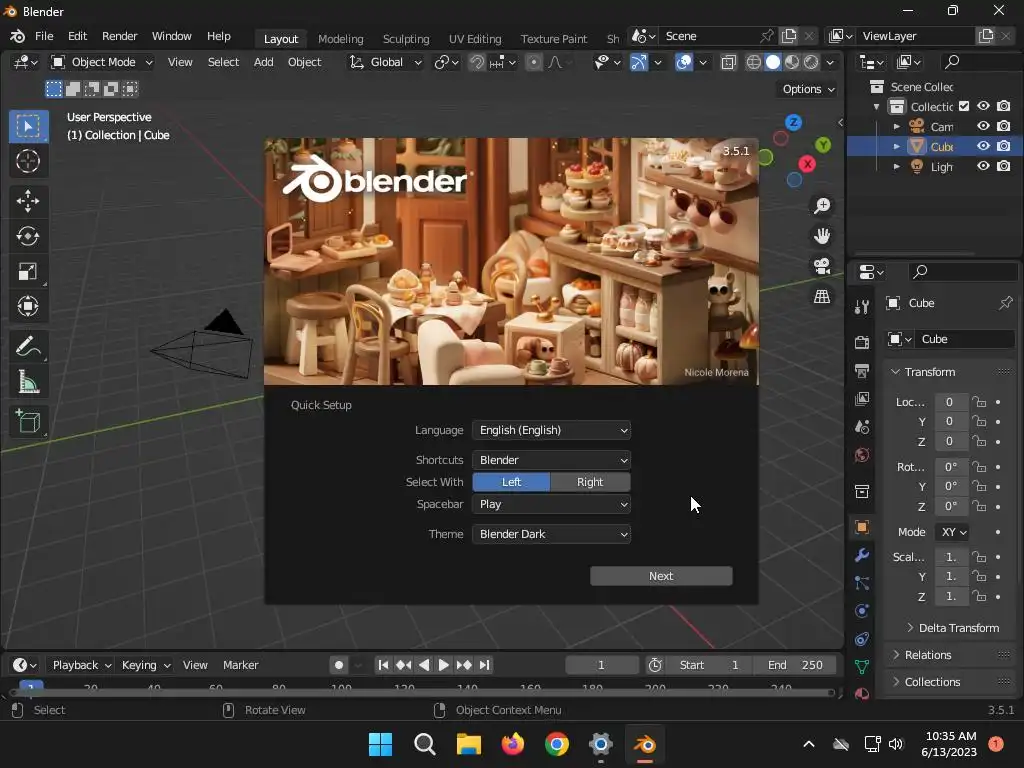1024x768 pixels.
Task: Hide the Collection in viewport
Action: coord(983,106)
